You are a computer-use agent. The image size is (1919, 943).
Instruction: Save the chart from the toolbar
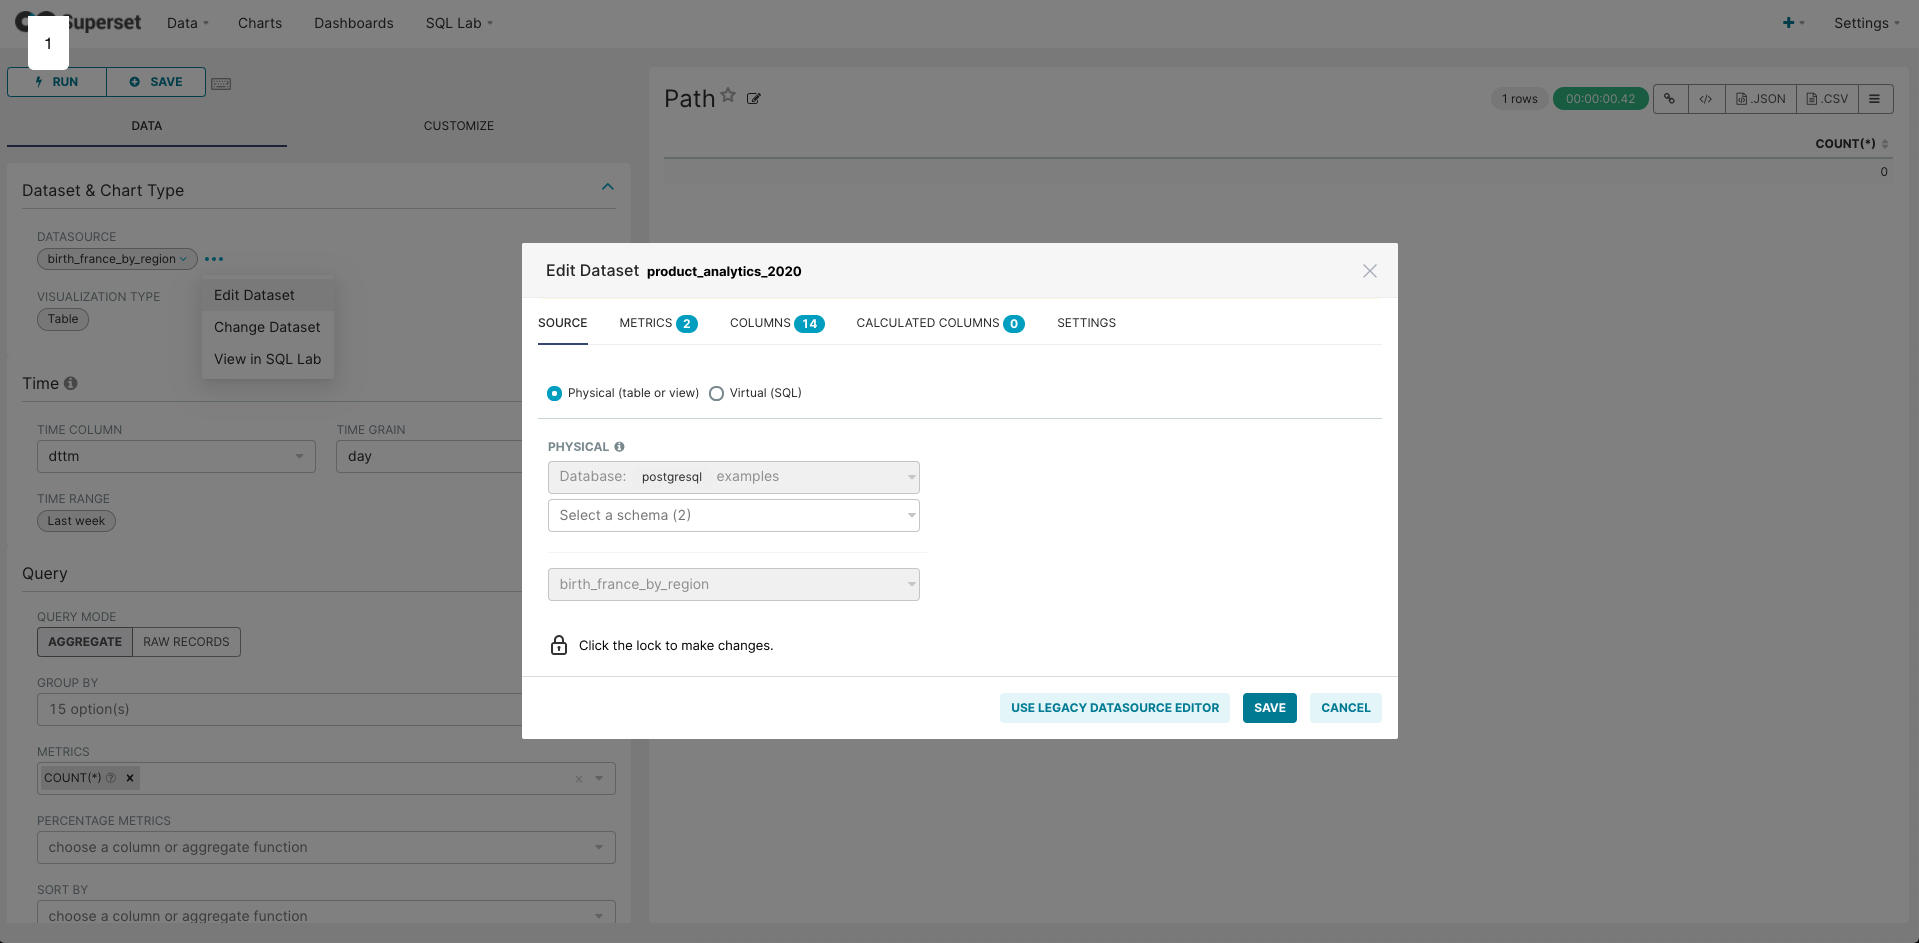(x=156, y=82)
